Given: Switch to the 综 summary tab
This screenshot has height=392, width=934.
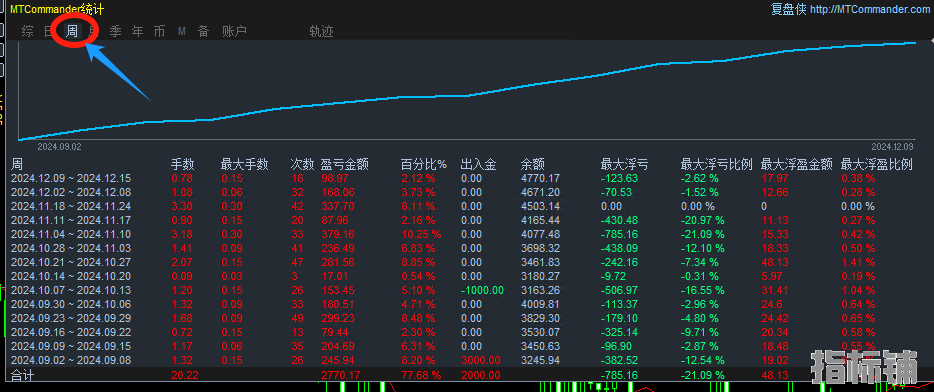Looking at the screenshot, I should (27, 32).
